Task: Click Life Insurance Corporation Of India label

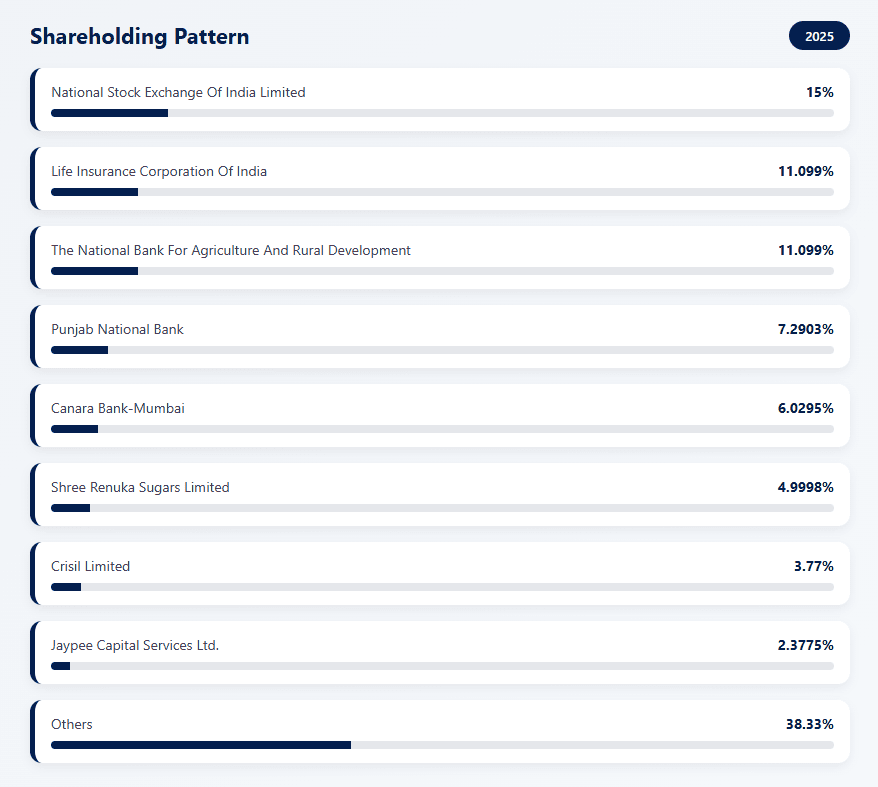Action: pos(159,171)
